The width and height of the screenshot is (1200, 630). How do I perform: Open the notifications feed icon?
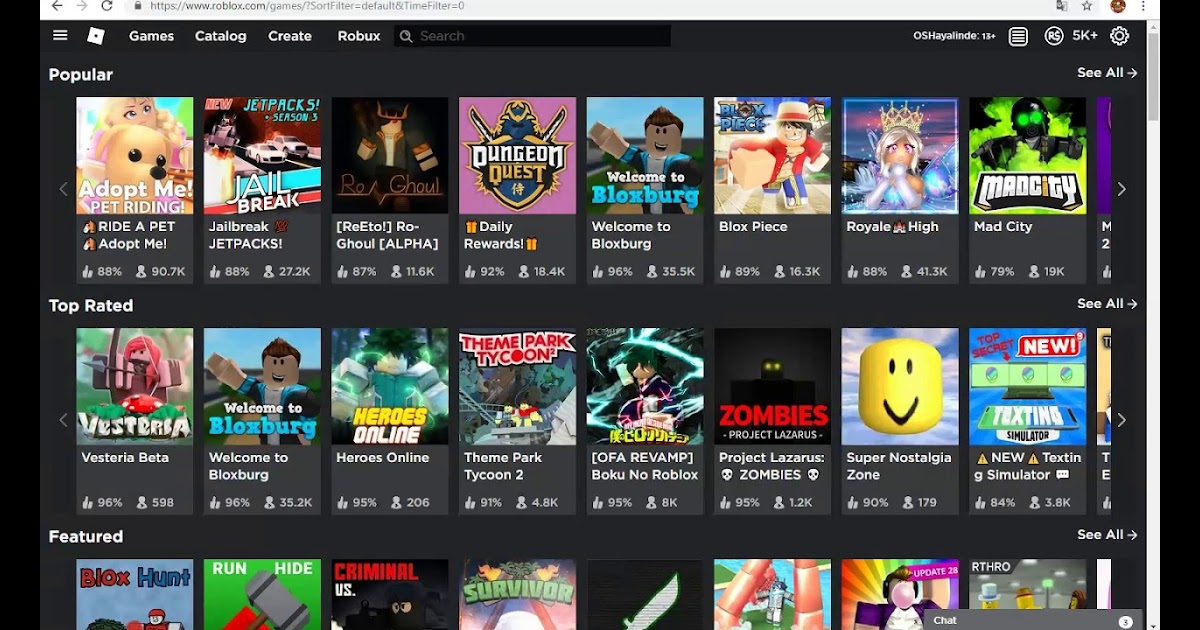pos(1018,36)
